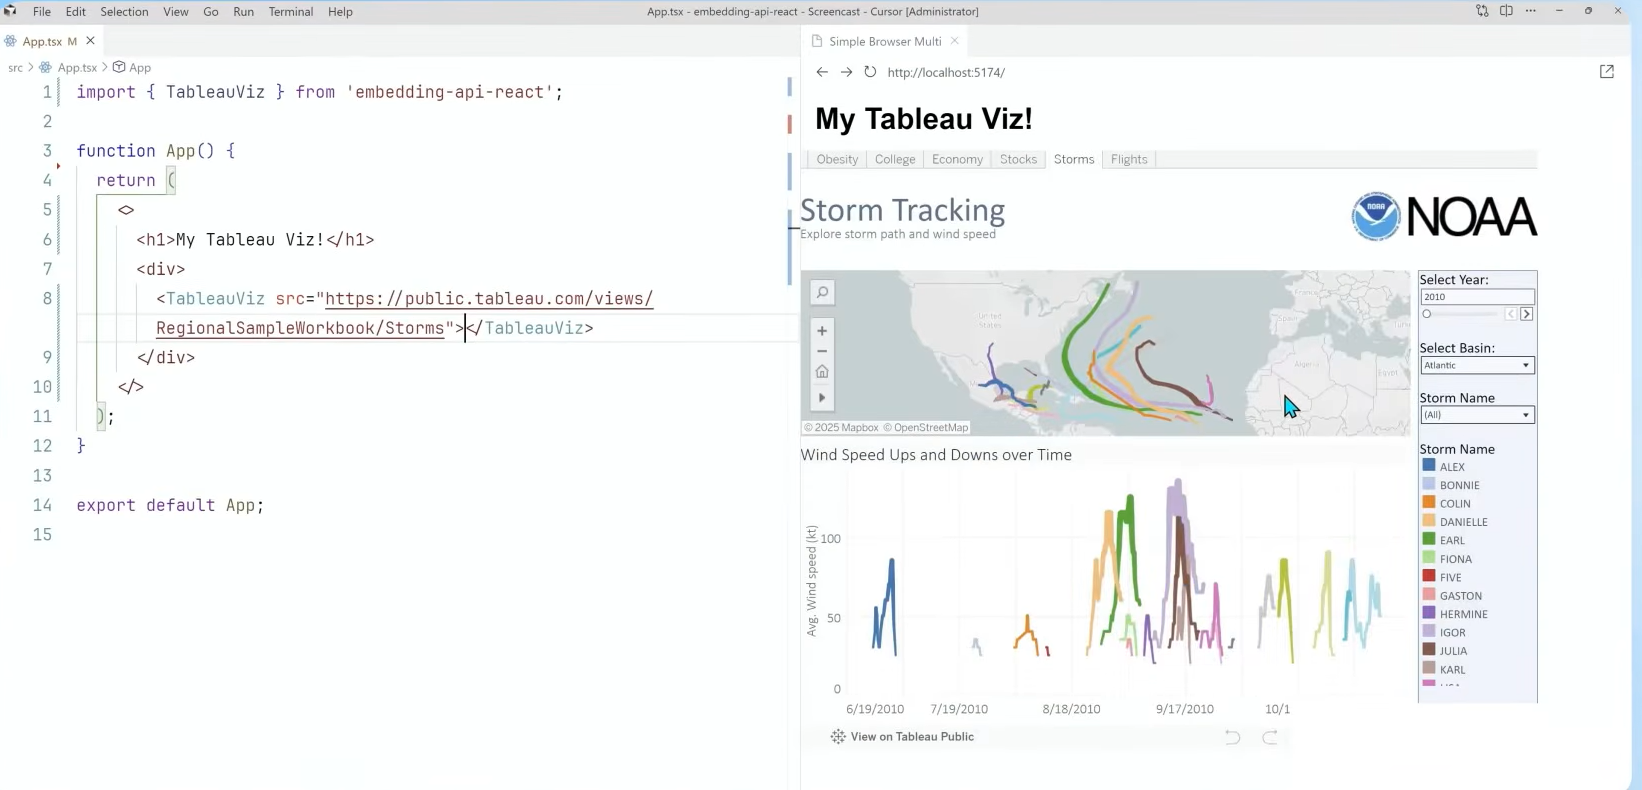The width and height of the screenshot is (1642, 790).
Task: Click the ALEX legend color swatch
Action: coord(1429,466)
